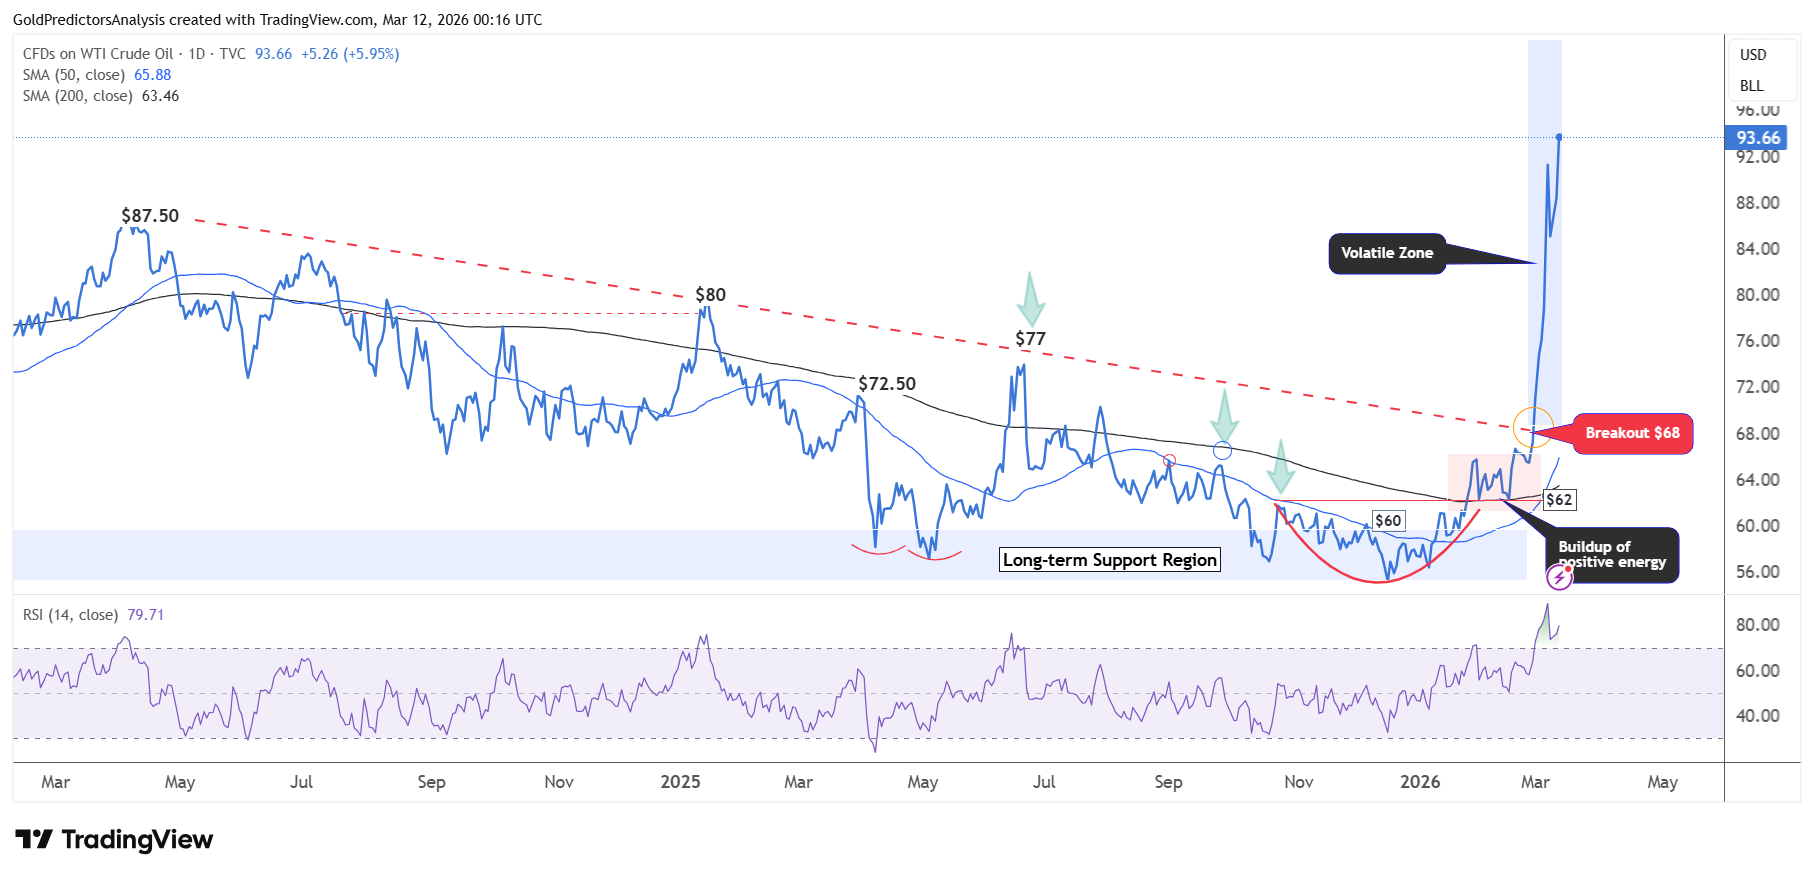Viewport: 1814px width, 877px height.
Task: Click the Buildup of positive energy callout
Action: (x=1612, y=555)
